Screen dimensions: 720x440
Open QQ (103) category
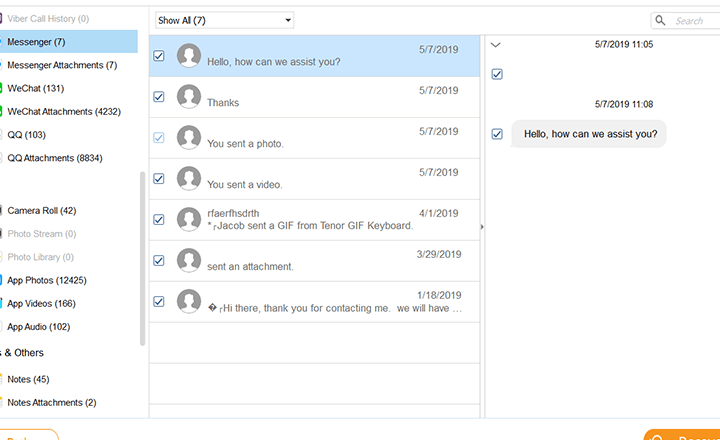tap(26, 135)
